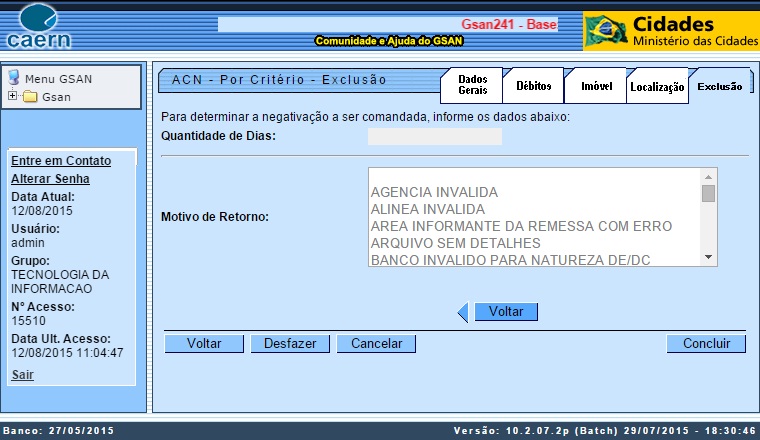Click the list scrollbar down arrow

click(708, 257)
